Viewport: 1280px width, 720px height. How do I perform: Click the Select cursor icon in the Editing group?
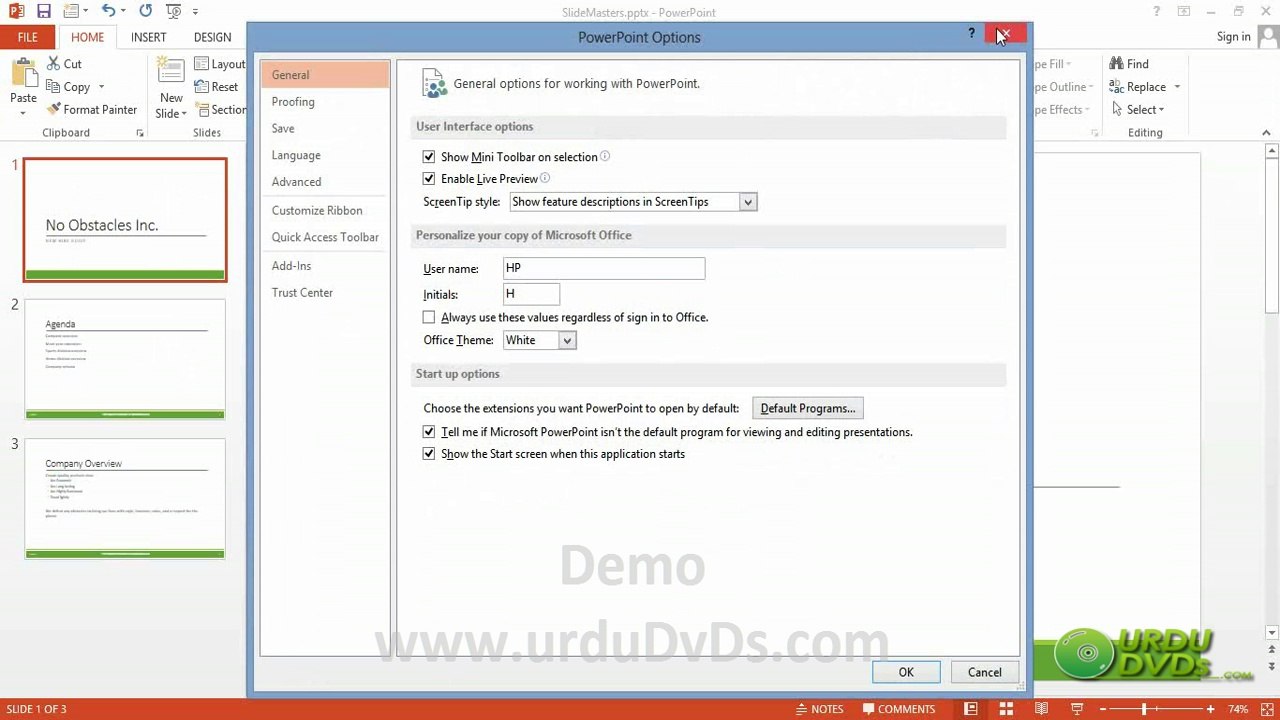1116,110
